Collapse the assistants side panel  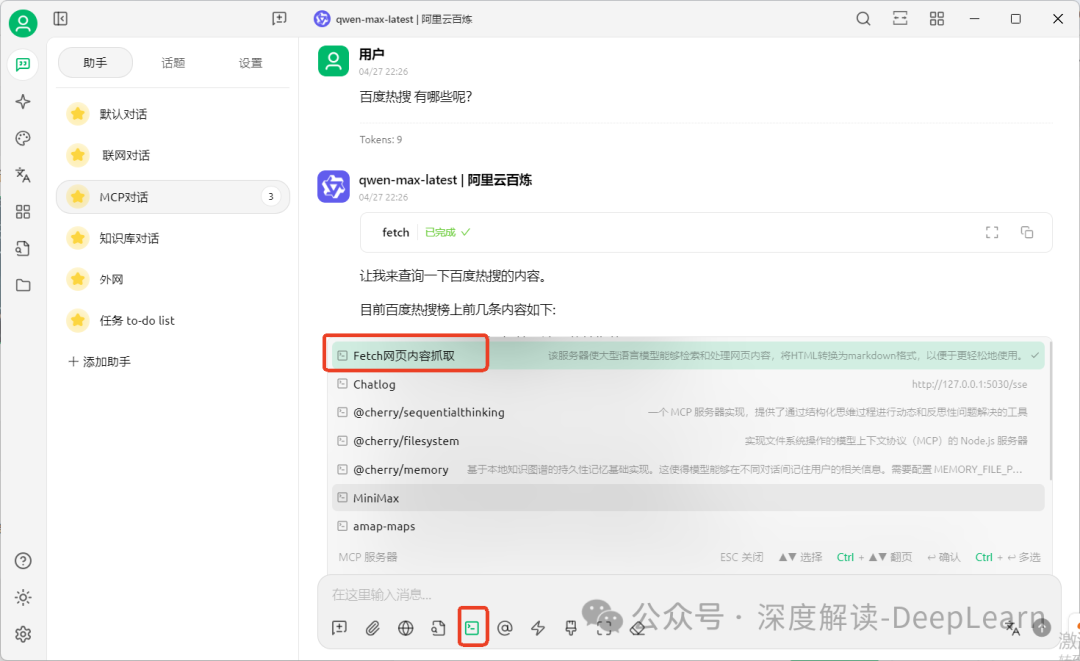tap(61, 19)
